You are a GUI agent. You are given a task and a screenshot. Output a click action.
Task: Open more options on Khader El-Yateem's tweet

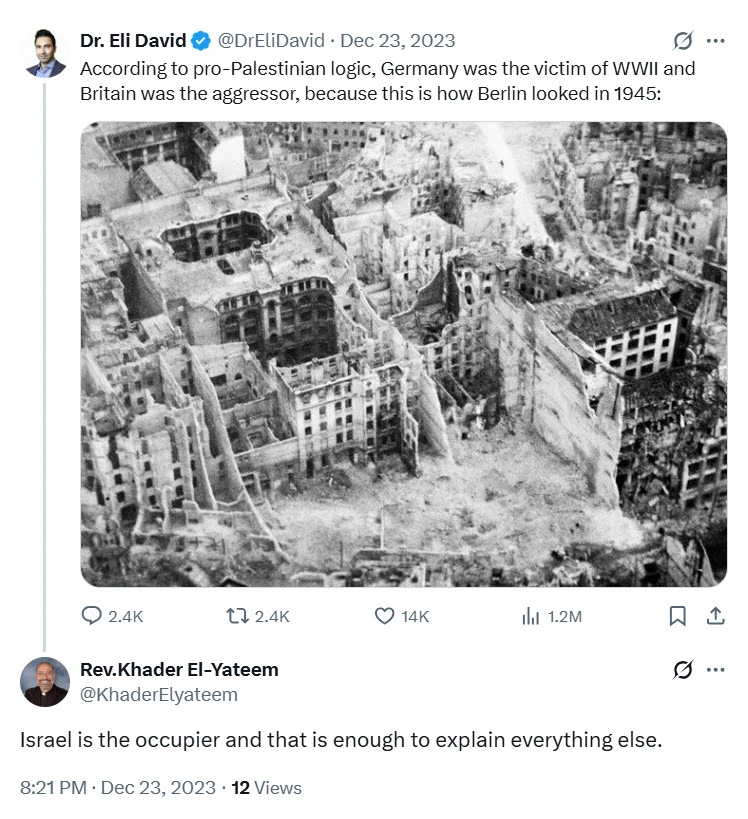pyautogui.click(x=716, y=669)
